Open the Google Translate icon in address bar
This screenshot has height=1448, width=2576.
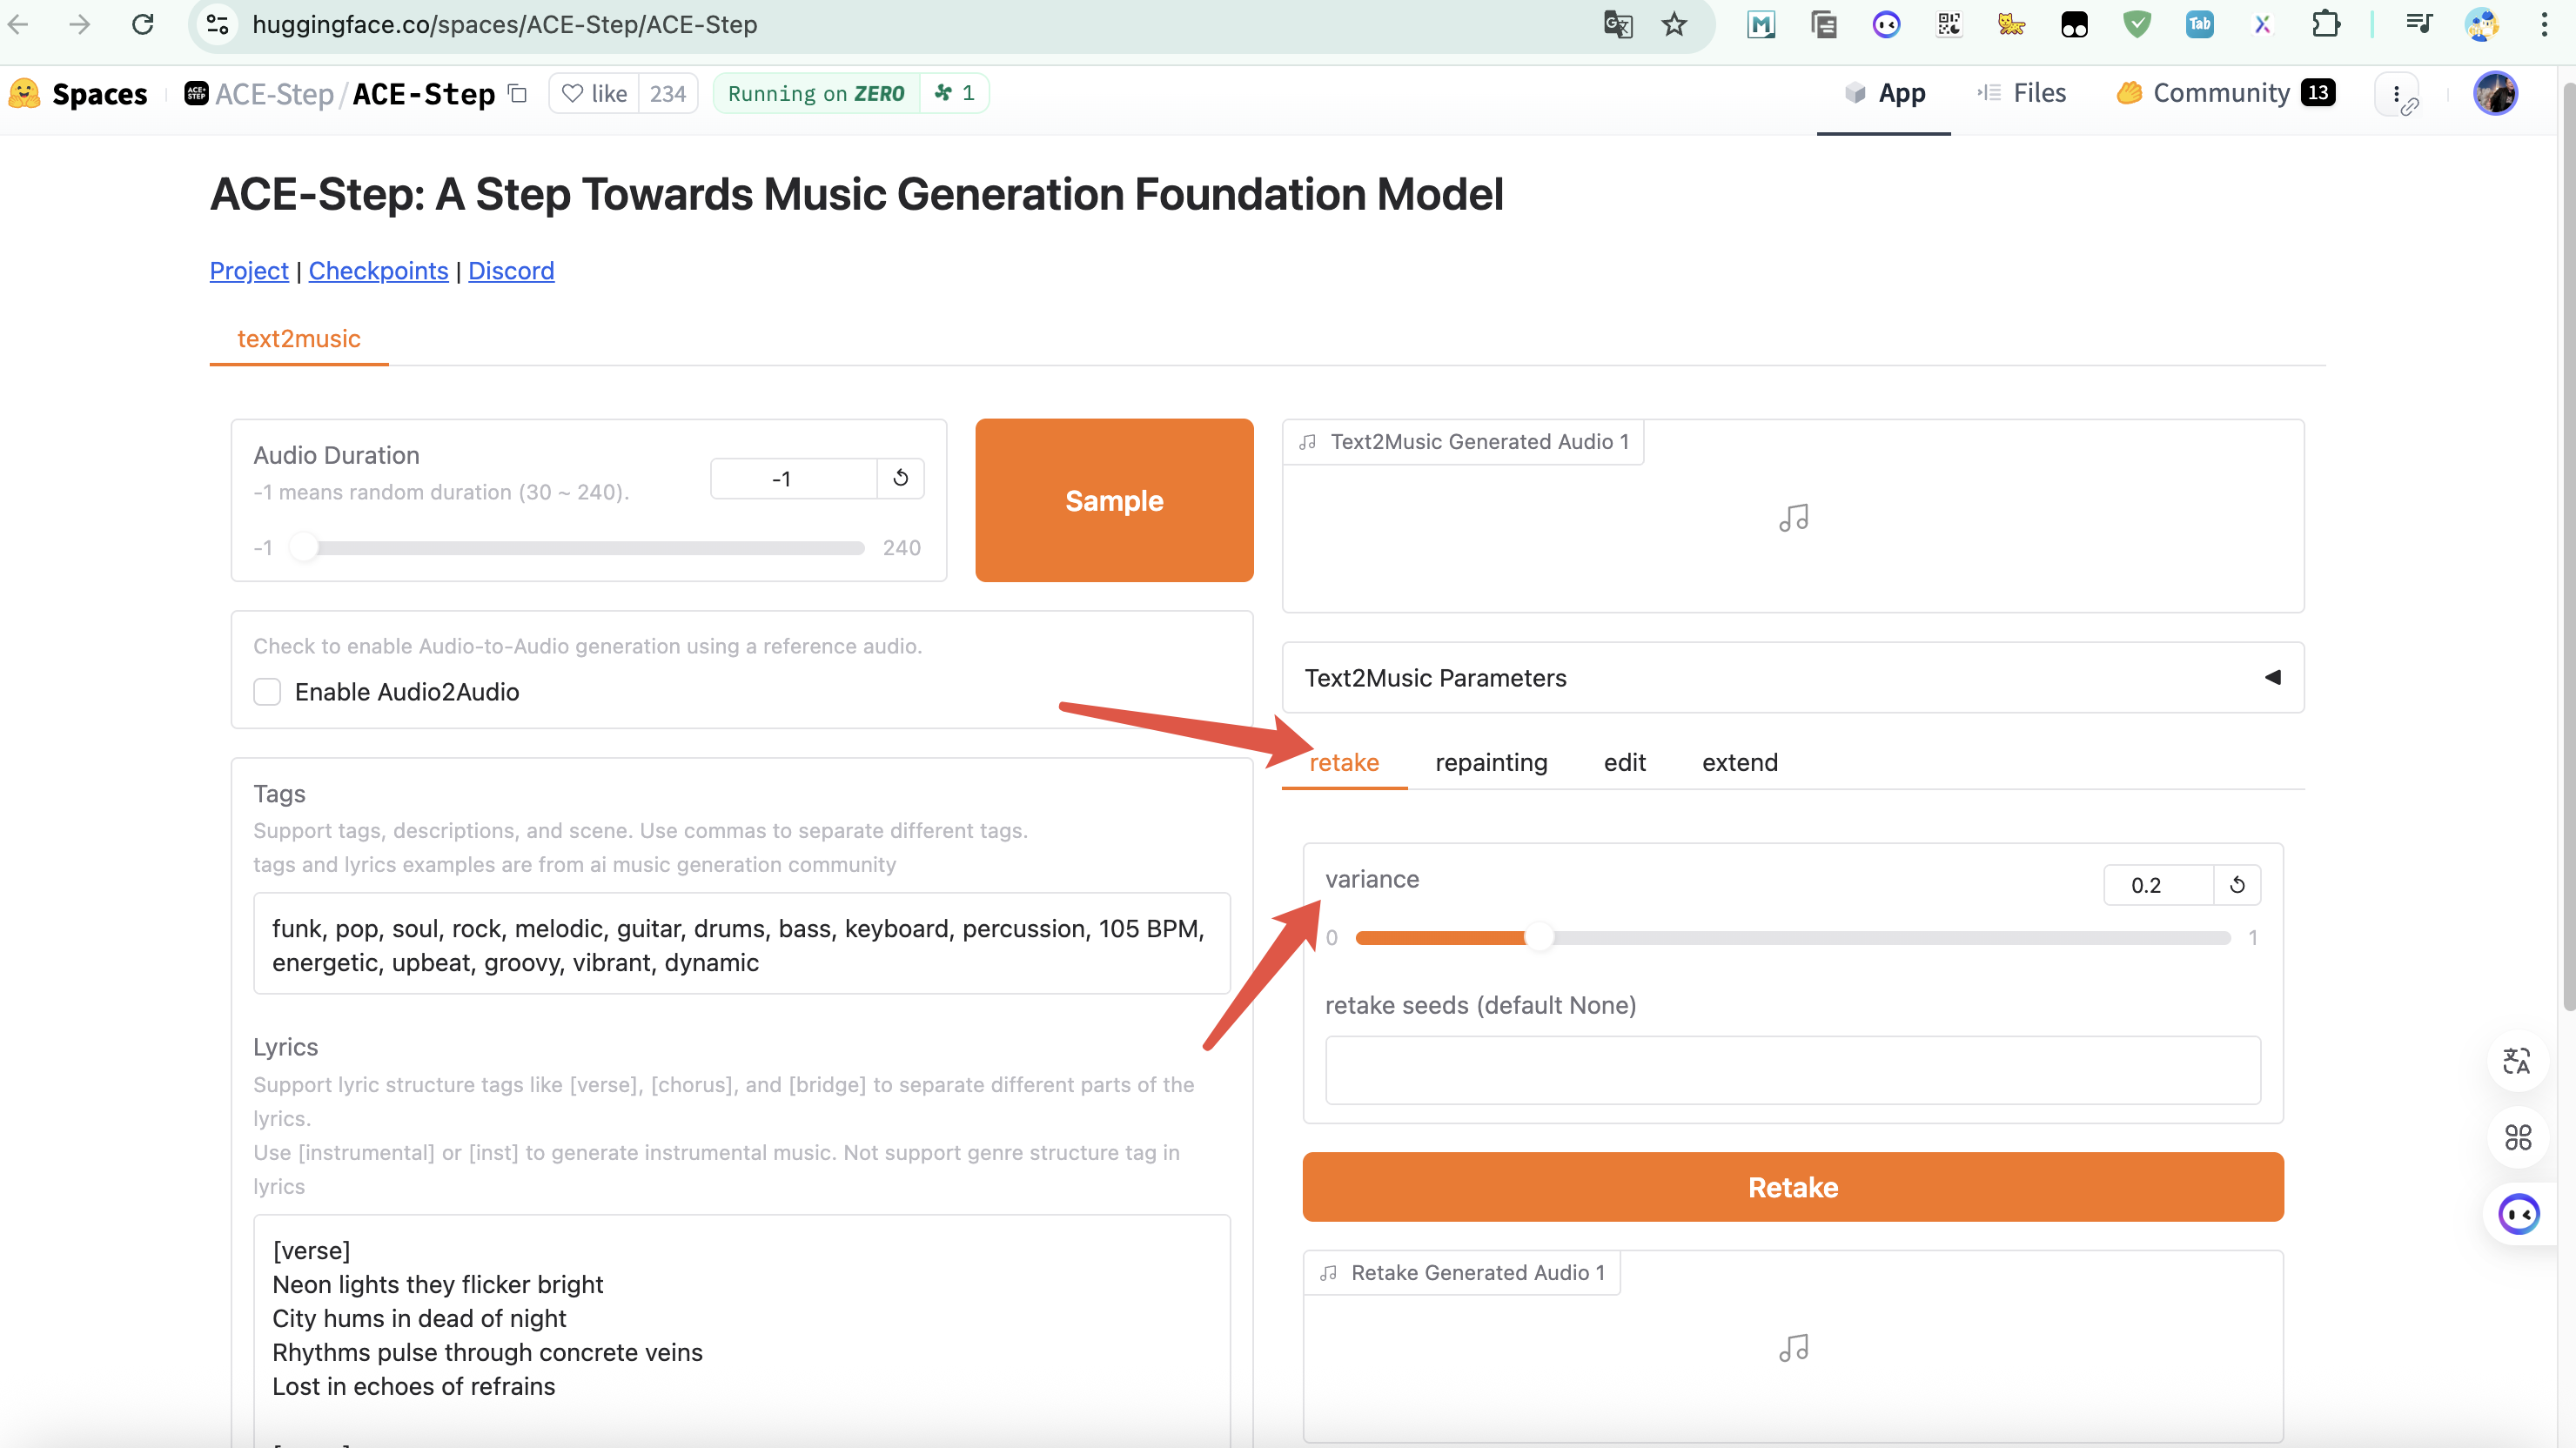click(1617, 24)
